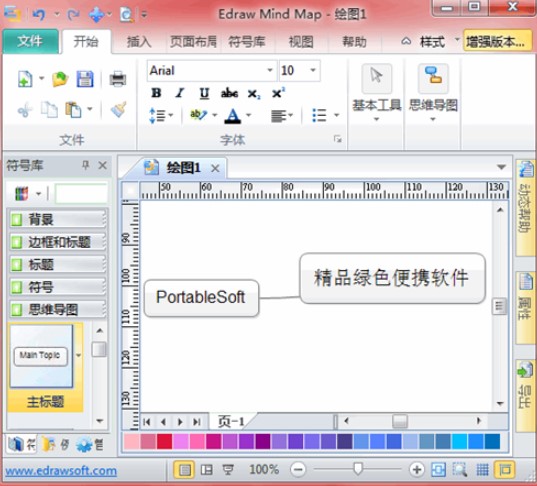Screen dimensions: 537x486
Task: Open the 思维导图 mind map tool
Action: pyautogui.click(x=433, y=92)
